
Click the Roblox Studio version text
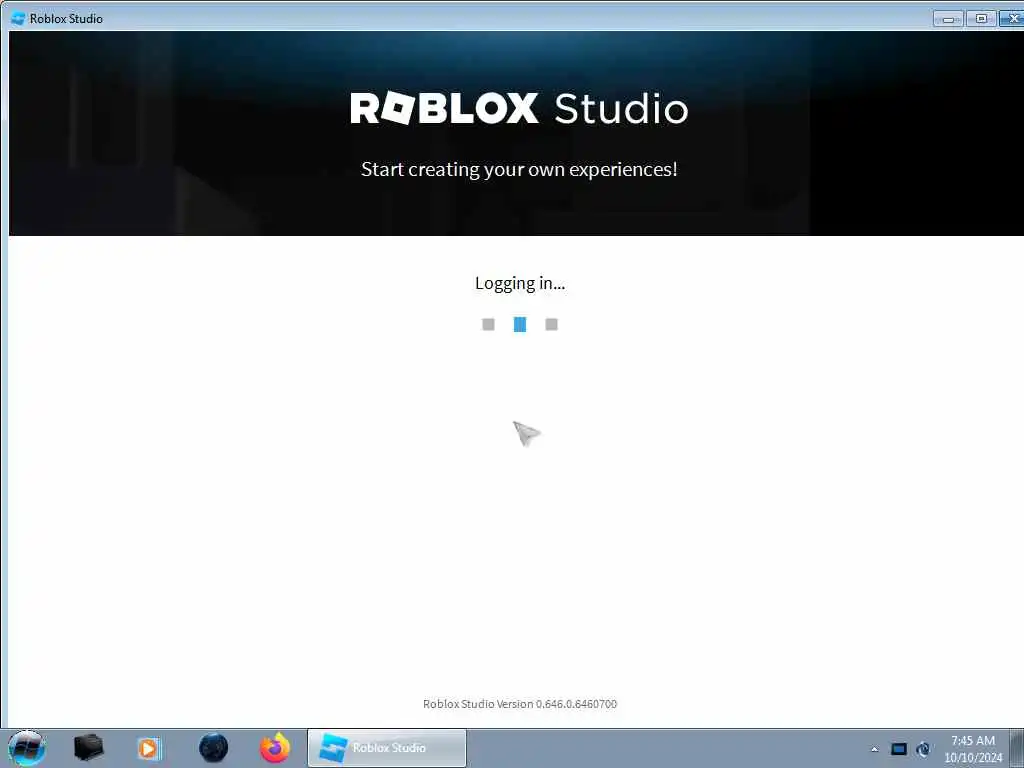[x=520, y=704]
